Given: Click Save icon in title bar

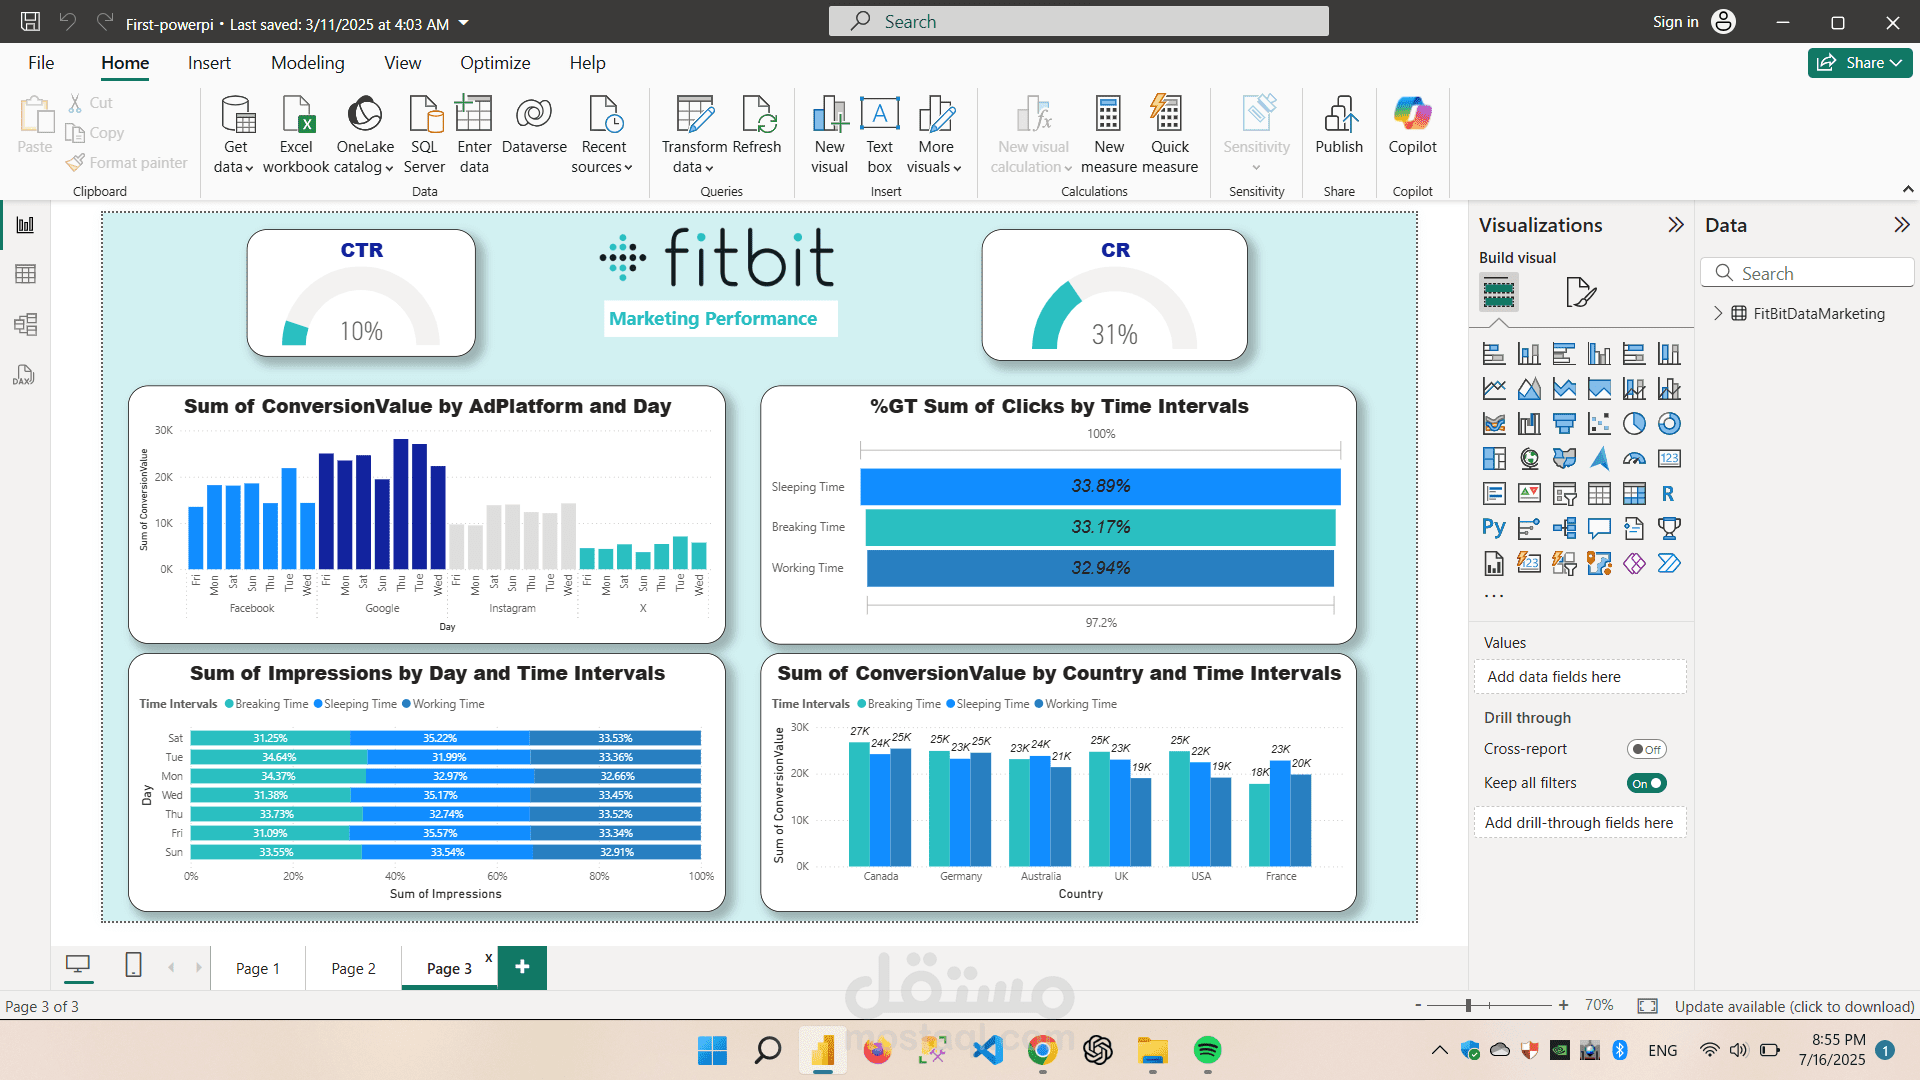Looking at the screenshot, I should [30, 21].
